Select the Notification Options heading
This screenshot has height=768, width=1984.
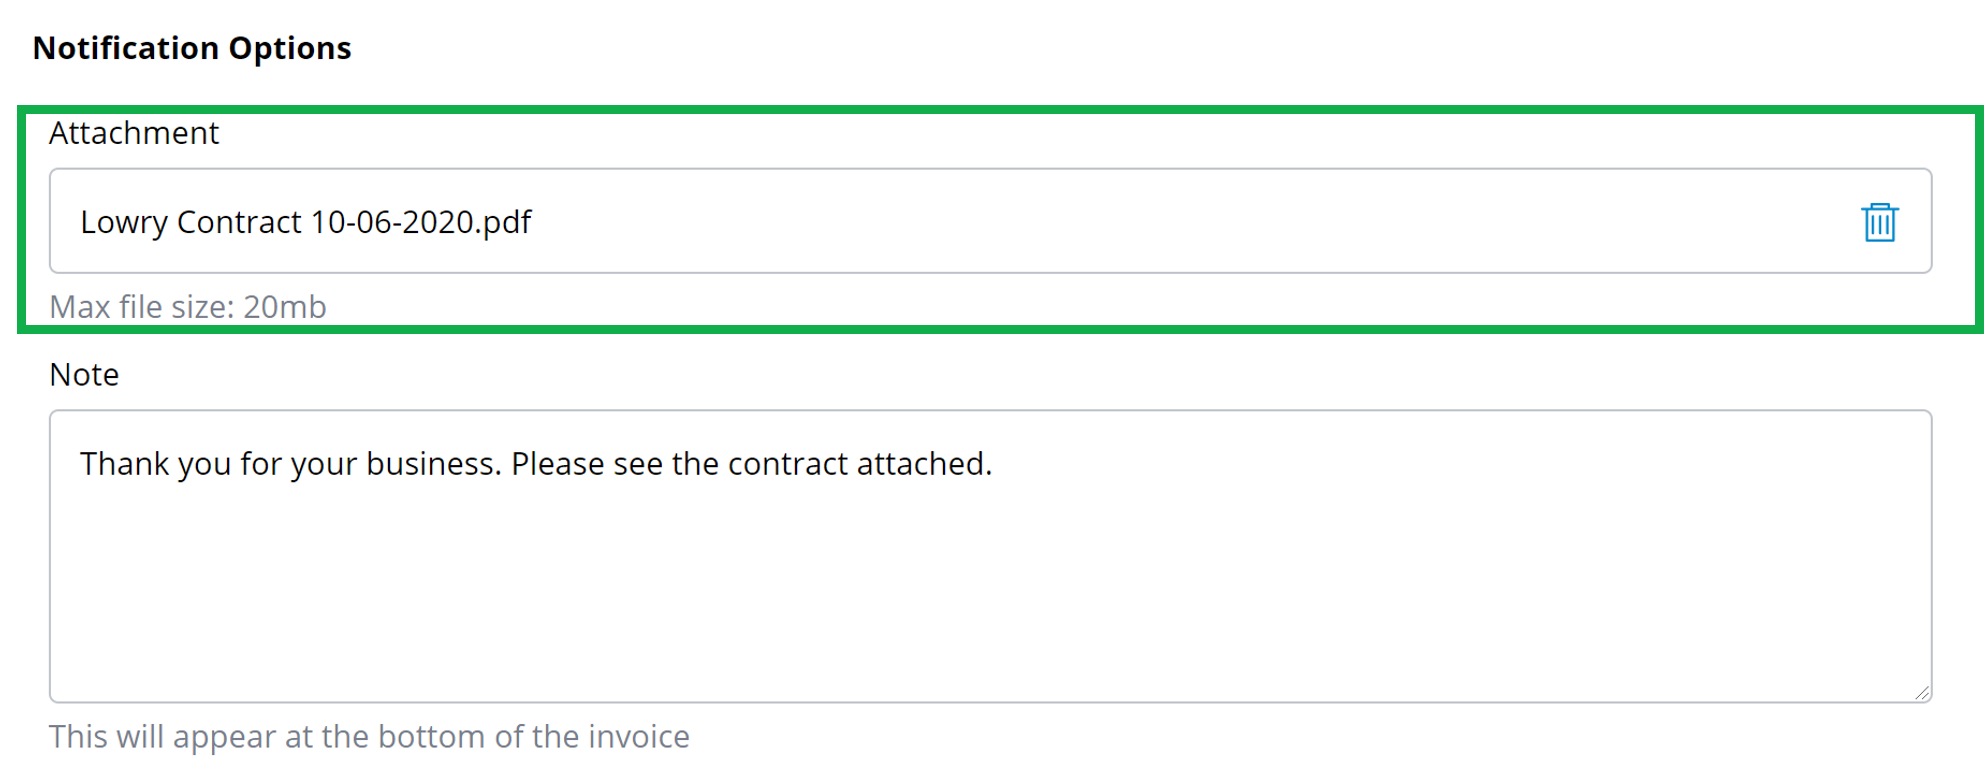coord(192,47)
